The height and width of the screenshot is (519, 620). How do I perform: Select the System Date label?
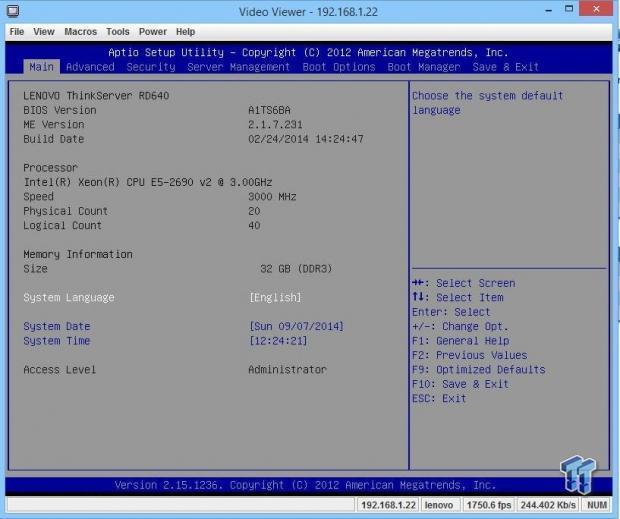(57, 326)
